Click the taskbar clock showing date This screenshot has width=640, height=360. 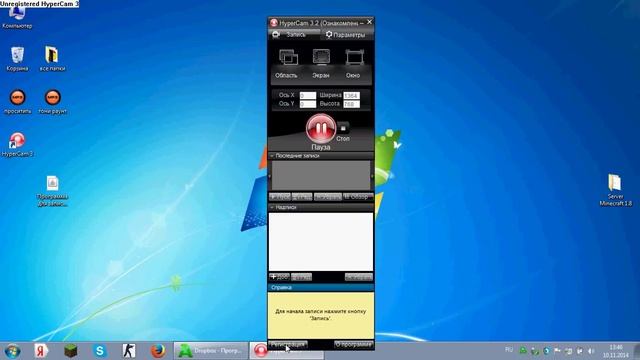[616, 351]
